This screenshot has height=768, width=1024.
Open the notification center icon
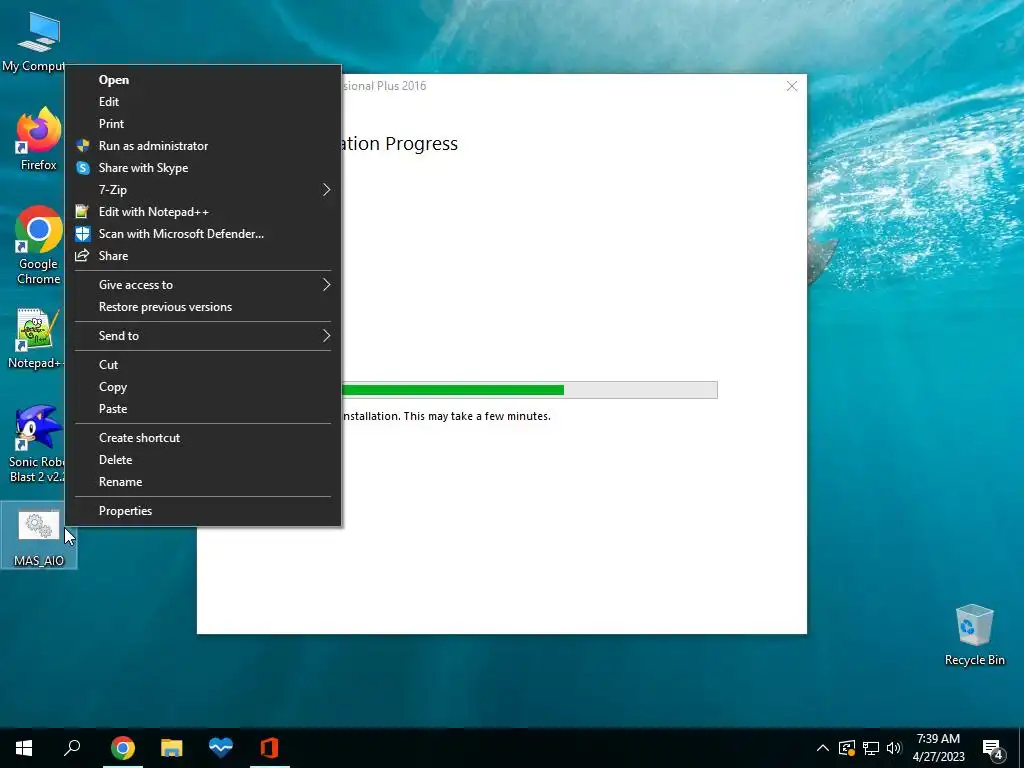(993, 749)
